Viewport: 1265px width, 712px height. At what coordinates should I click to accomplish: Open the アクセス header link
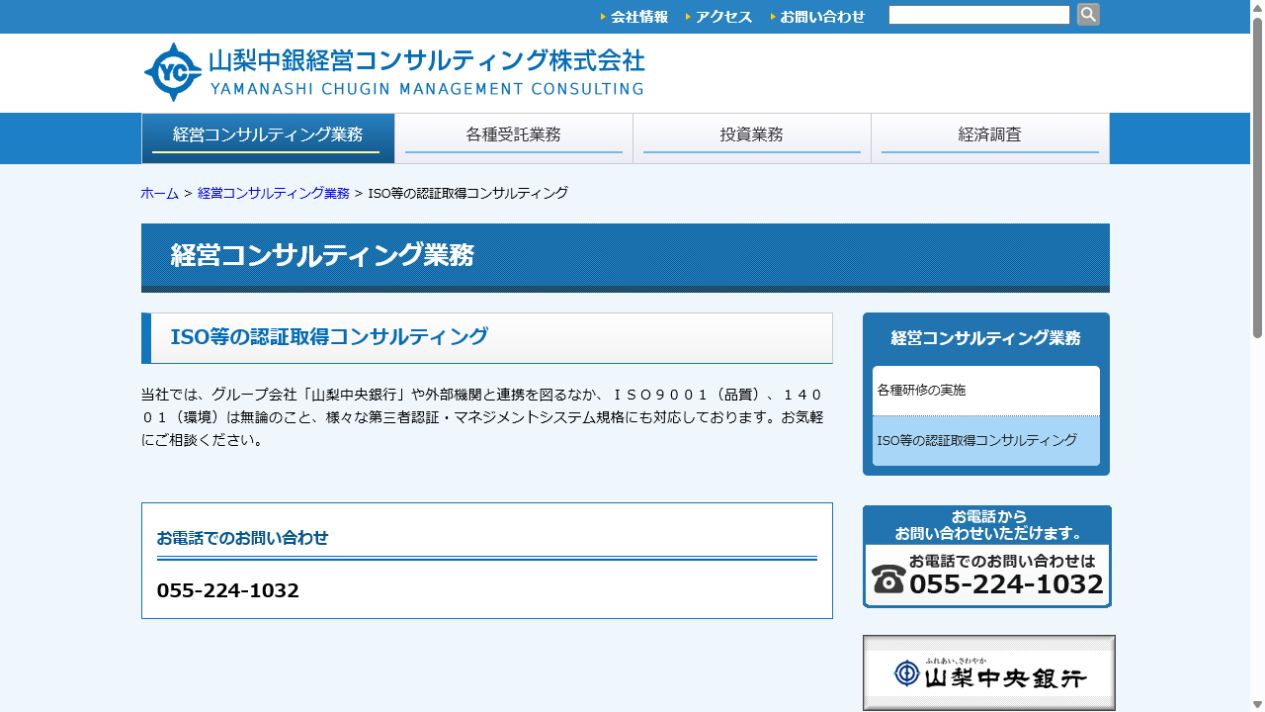(724, 16)
